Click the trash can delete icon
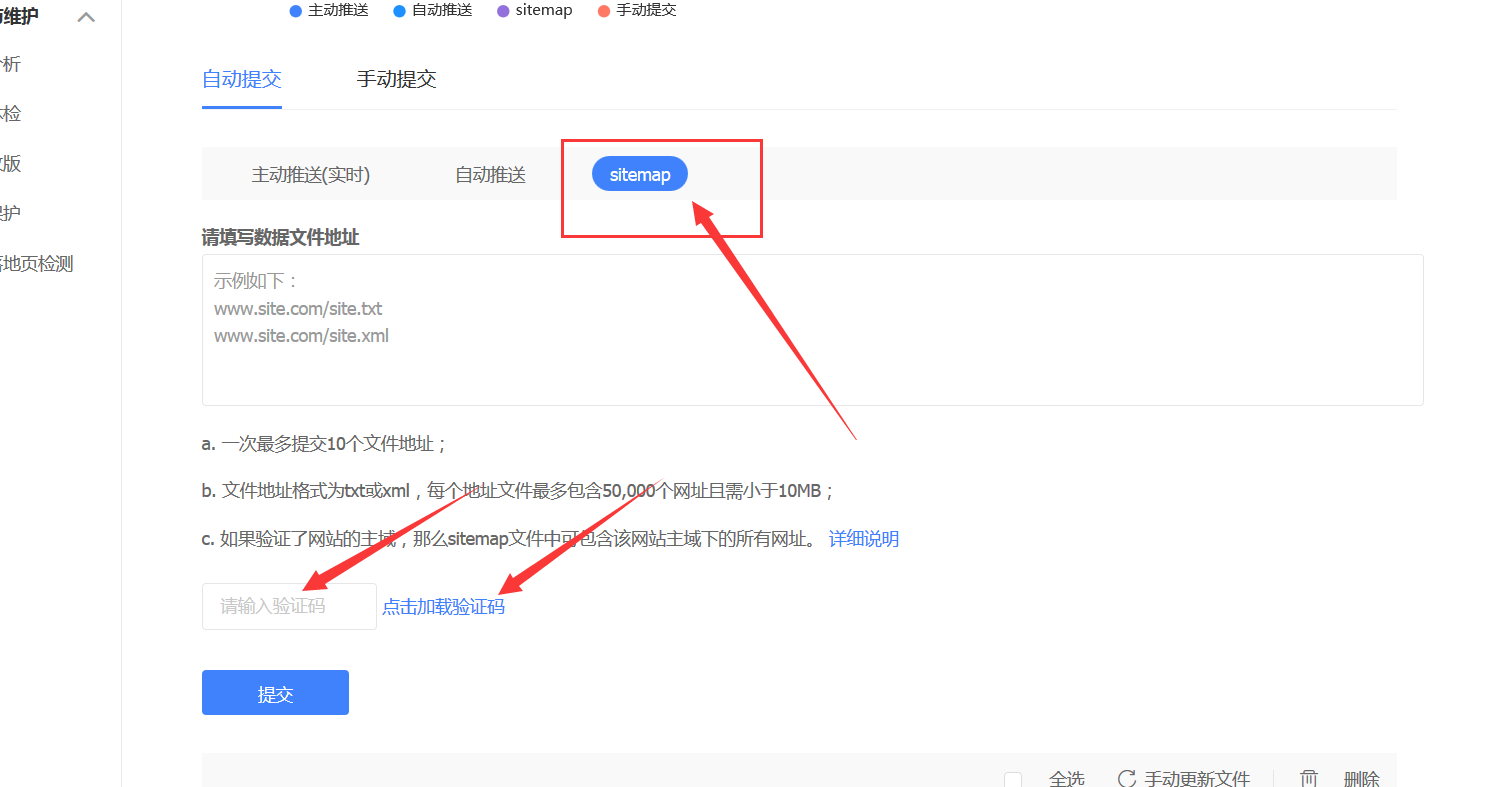This screenshot has height=787, width=1491. coord(1309,778)
